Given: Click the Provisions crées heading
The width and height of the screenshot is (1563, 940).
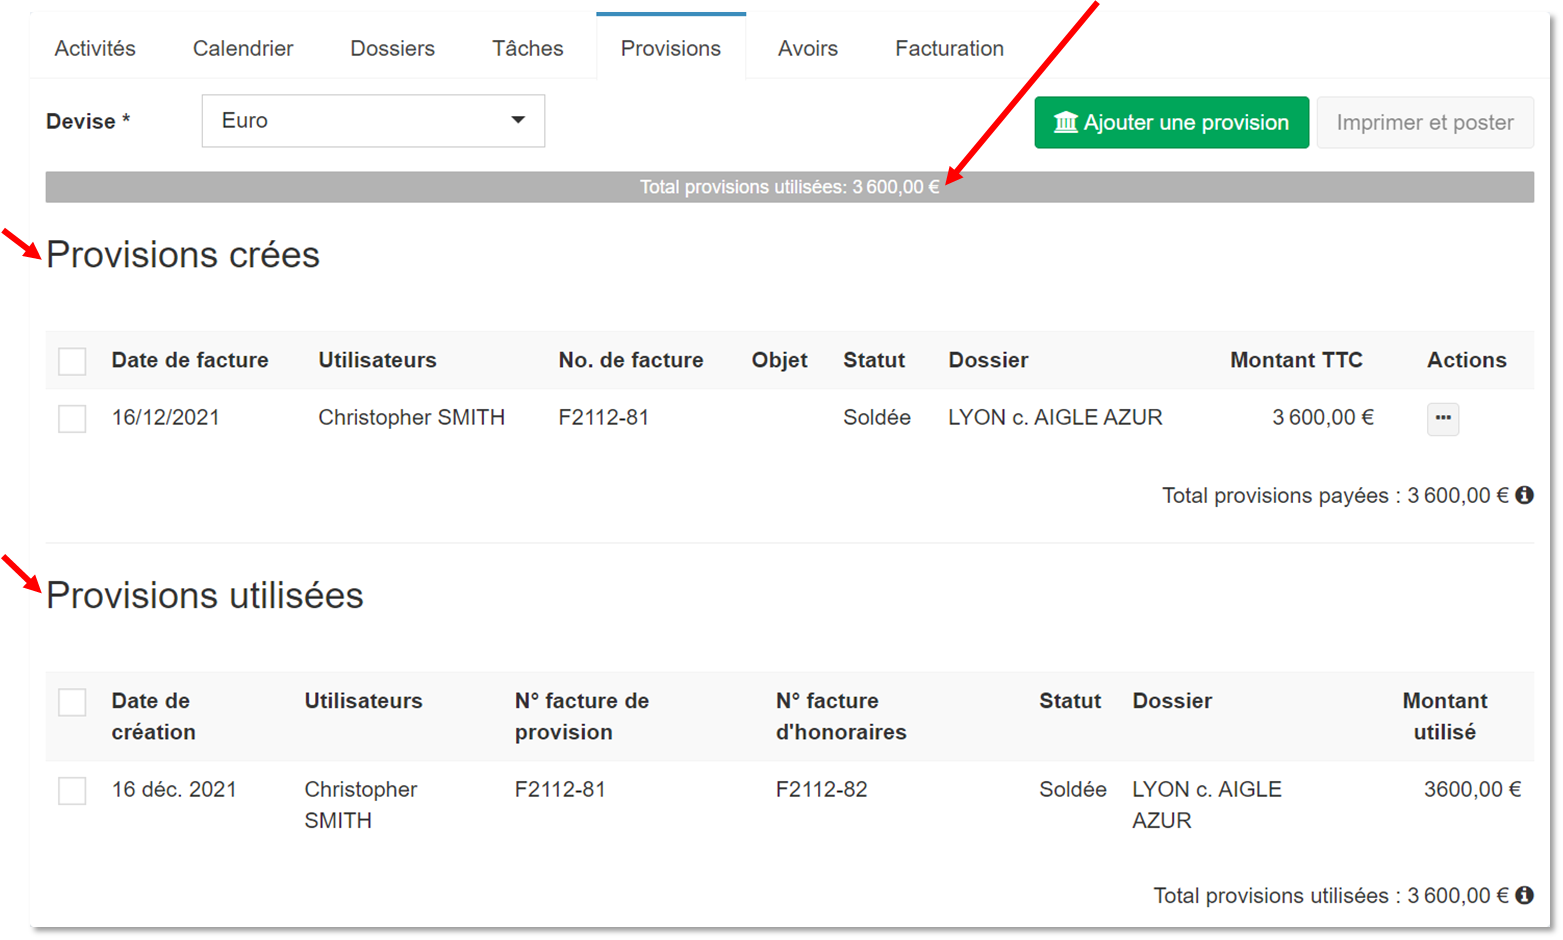Looking at the screenshot, I should point(183,255).
